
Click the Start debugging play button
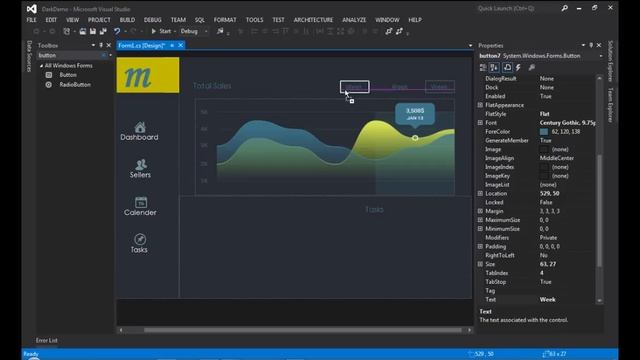[154, 31]
